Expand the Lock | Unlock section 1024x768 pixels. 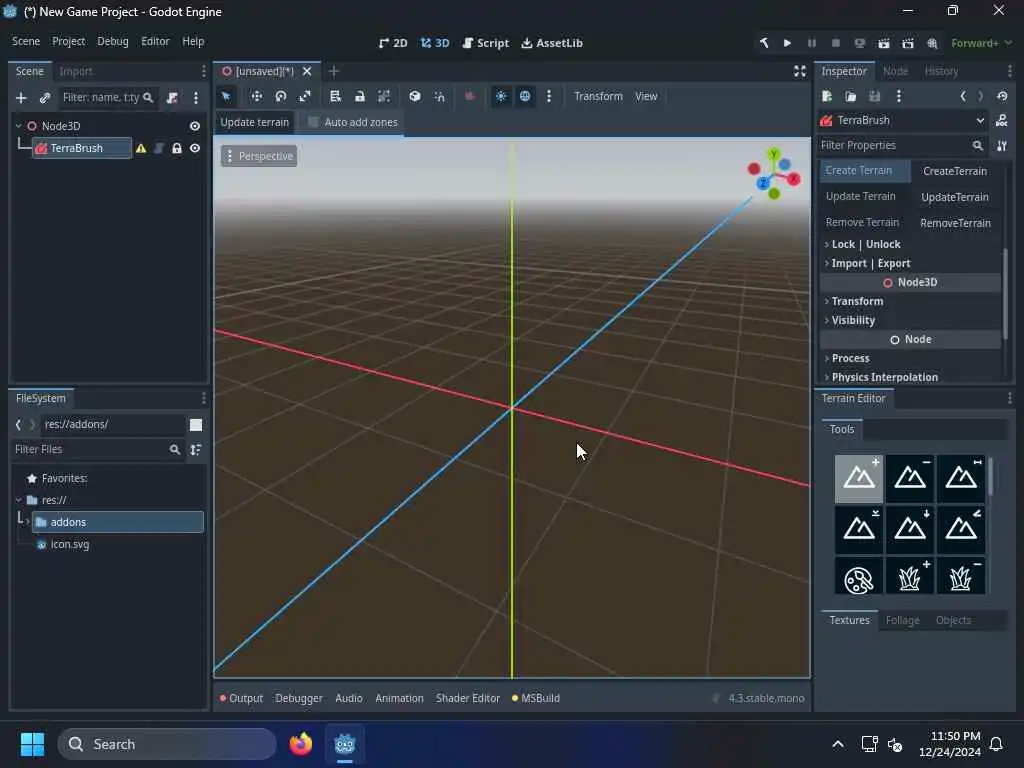click(x=910, y=244)
